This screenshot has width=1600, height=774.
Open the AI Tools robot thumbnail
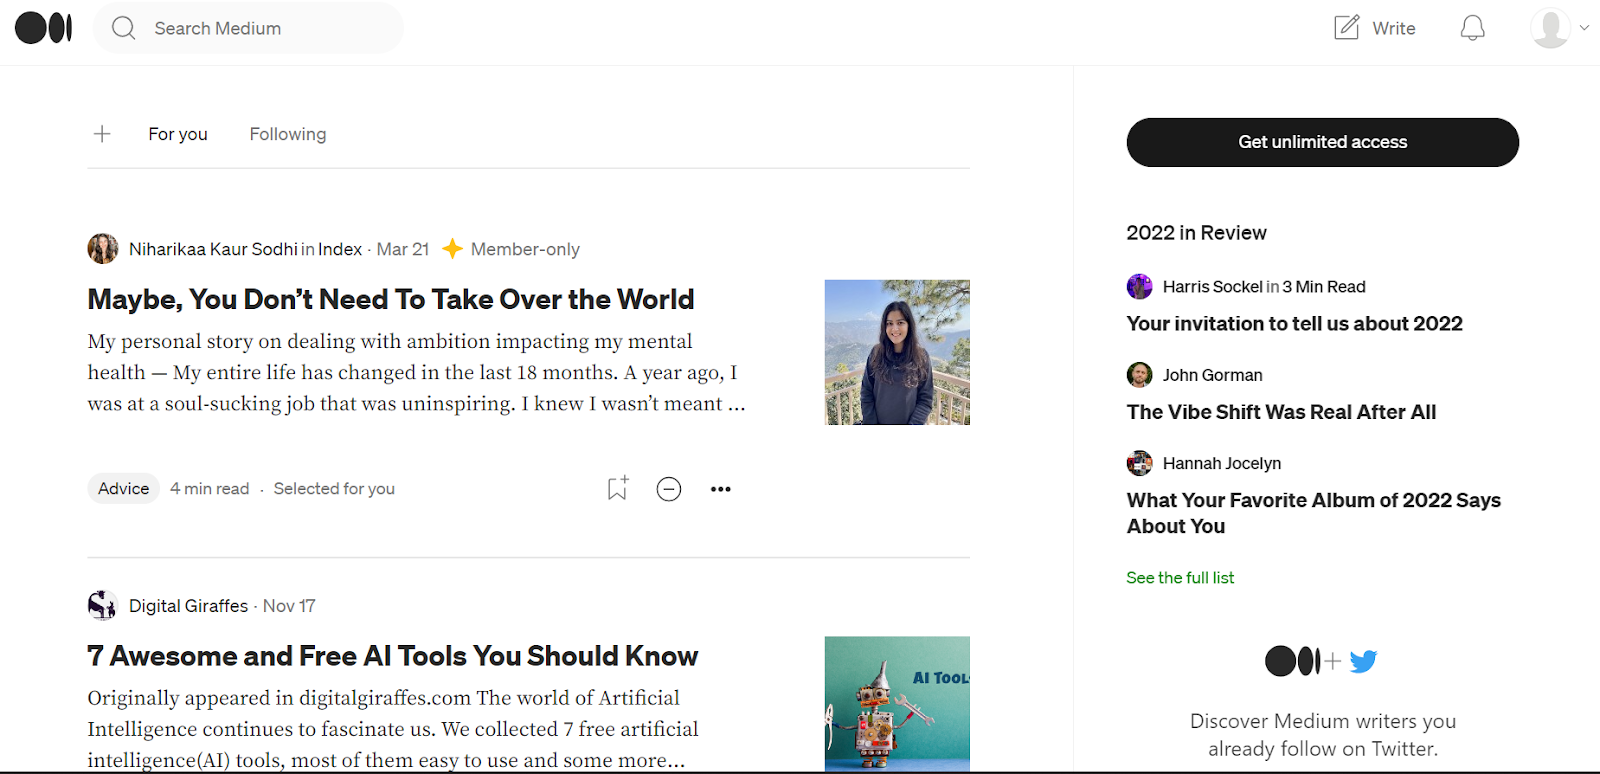coord(897,704)
